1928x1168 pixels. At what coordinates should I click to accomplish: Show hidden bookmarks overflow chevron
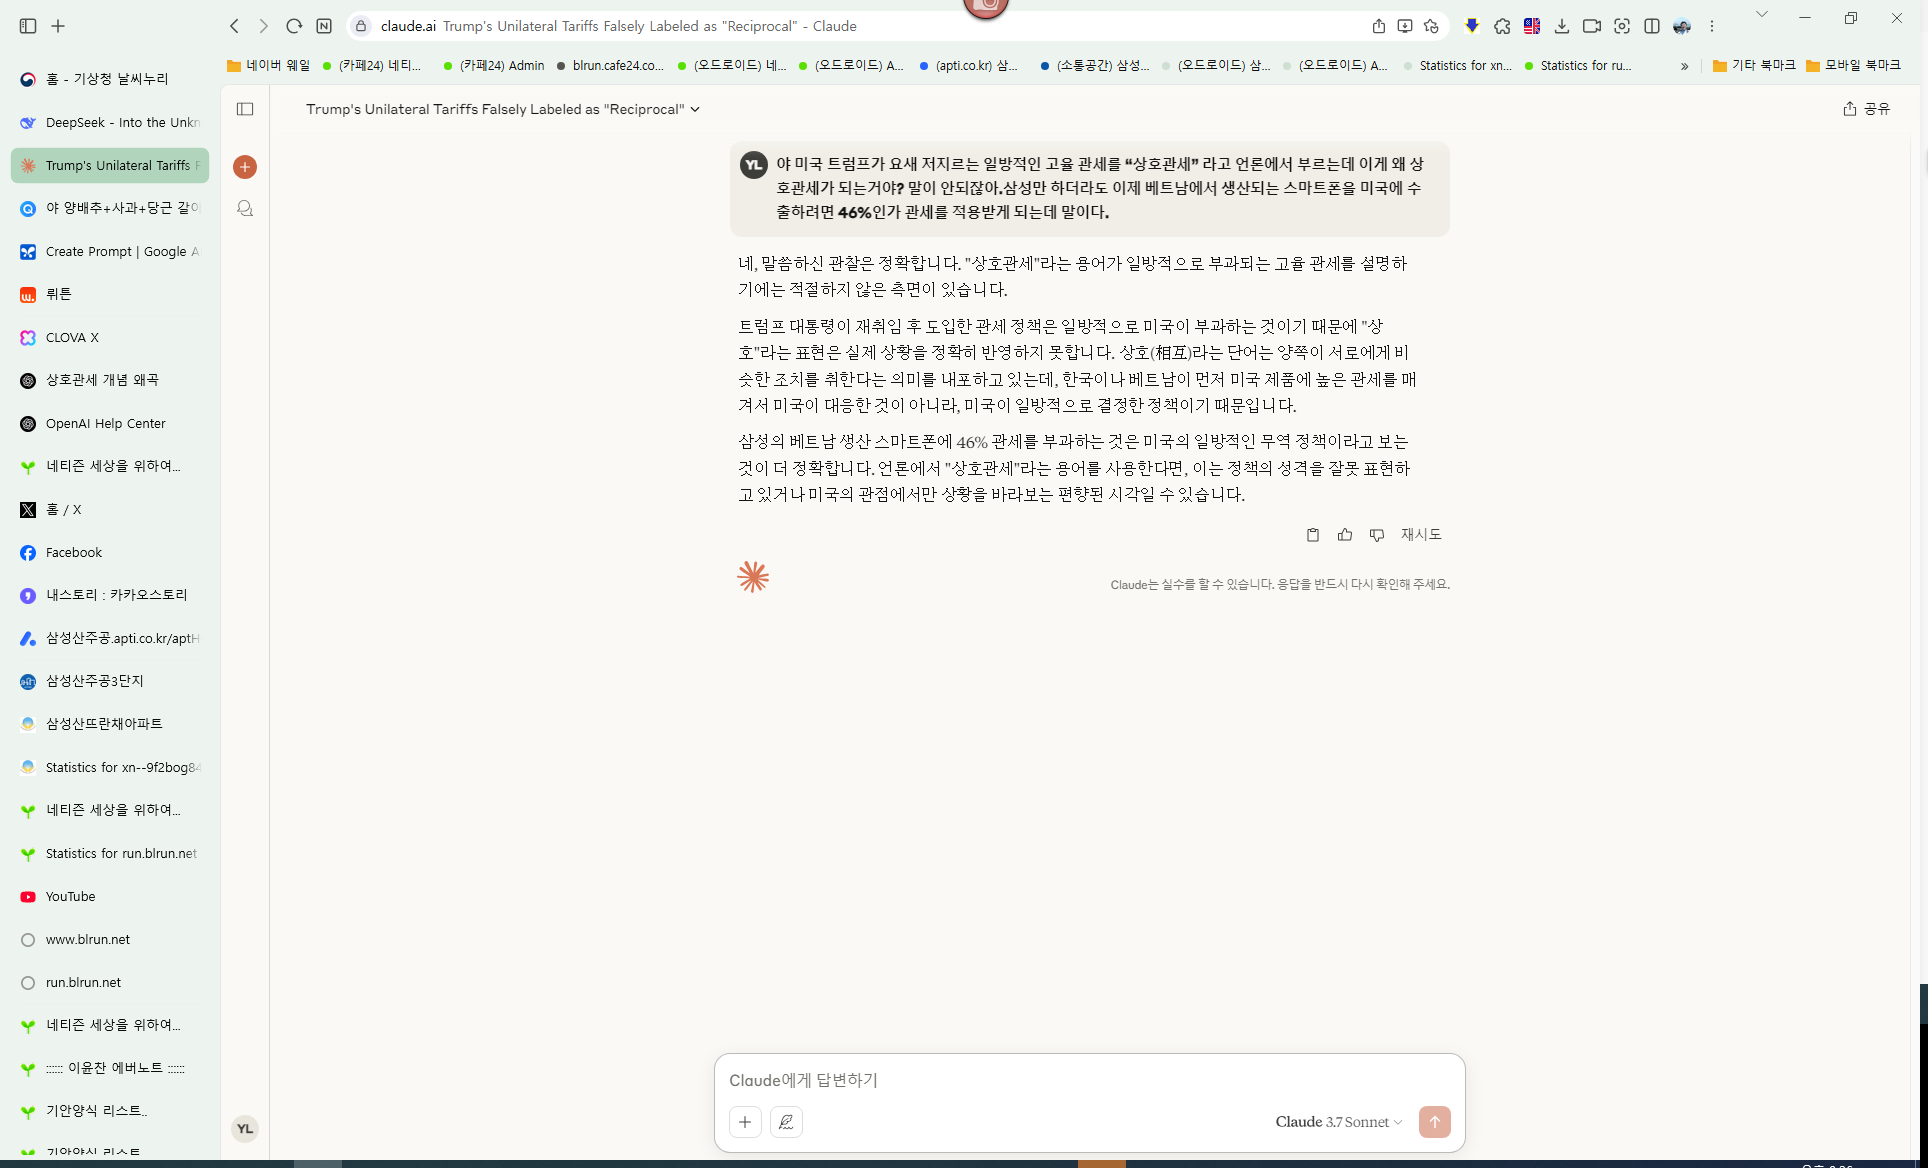click(x=1685, y=66)
